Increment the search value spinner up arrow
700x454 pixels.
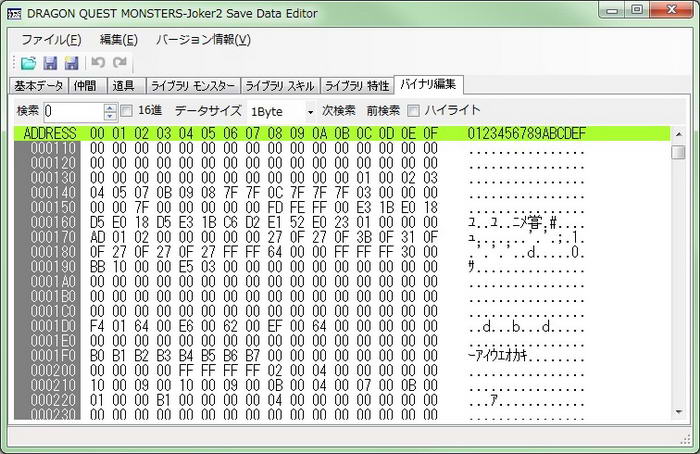tap(110, 106)
